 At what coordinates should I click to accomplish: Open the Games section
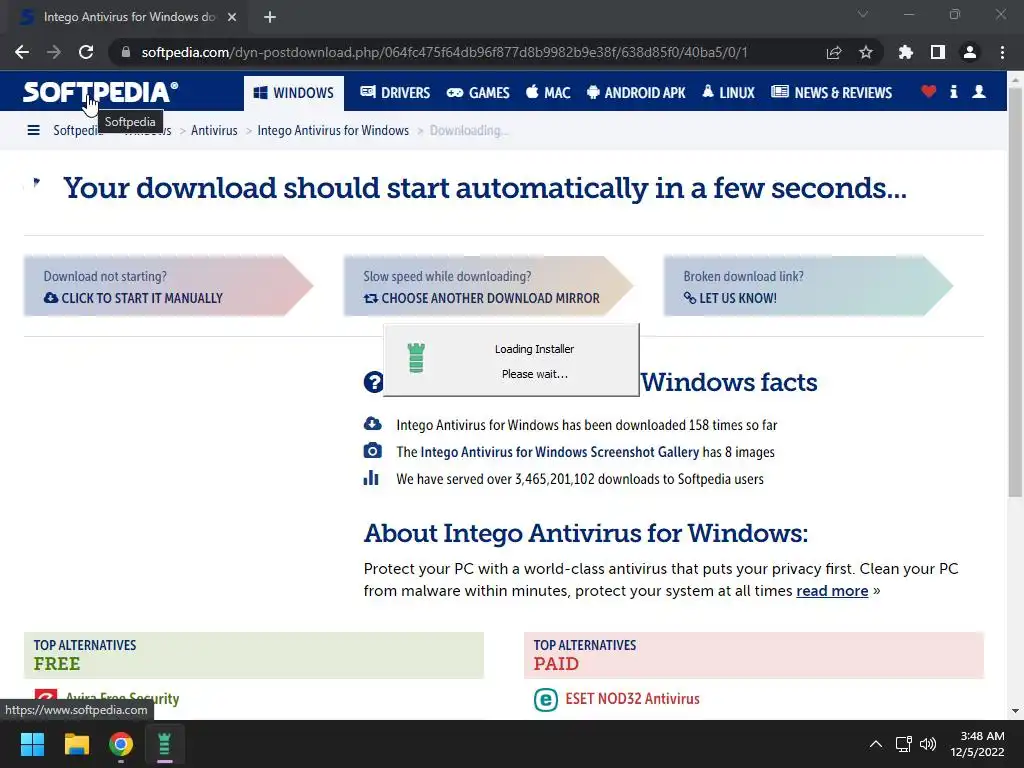coord(478,93)
